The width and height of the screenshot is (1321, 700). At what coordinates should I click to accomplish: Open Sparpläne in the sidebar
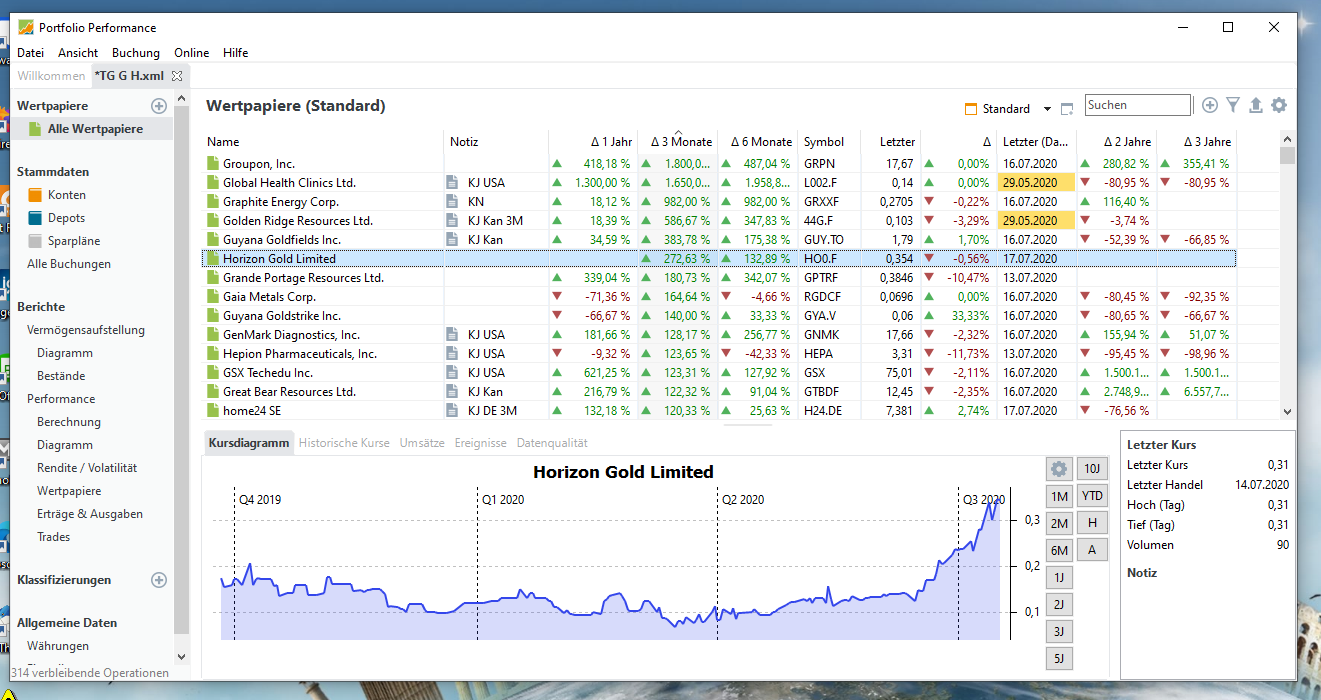pos(74,241)
